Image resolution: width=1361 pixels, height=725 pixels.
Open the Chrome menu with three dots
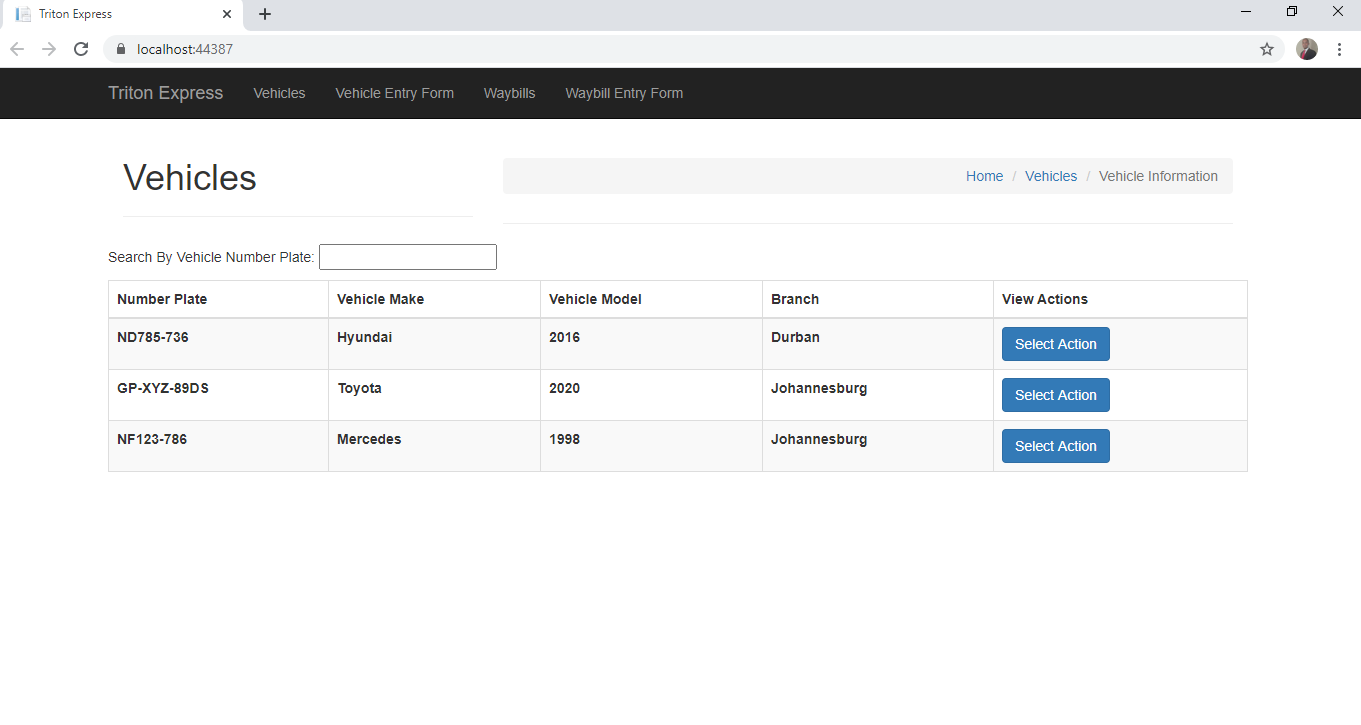pos(1340,48)
